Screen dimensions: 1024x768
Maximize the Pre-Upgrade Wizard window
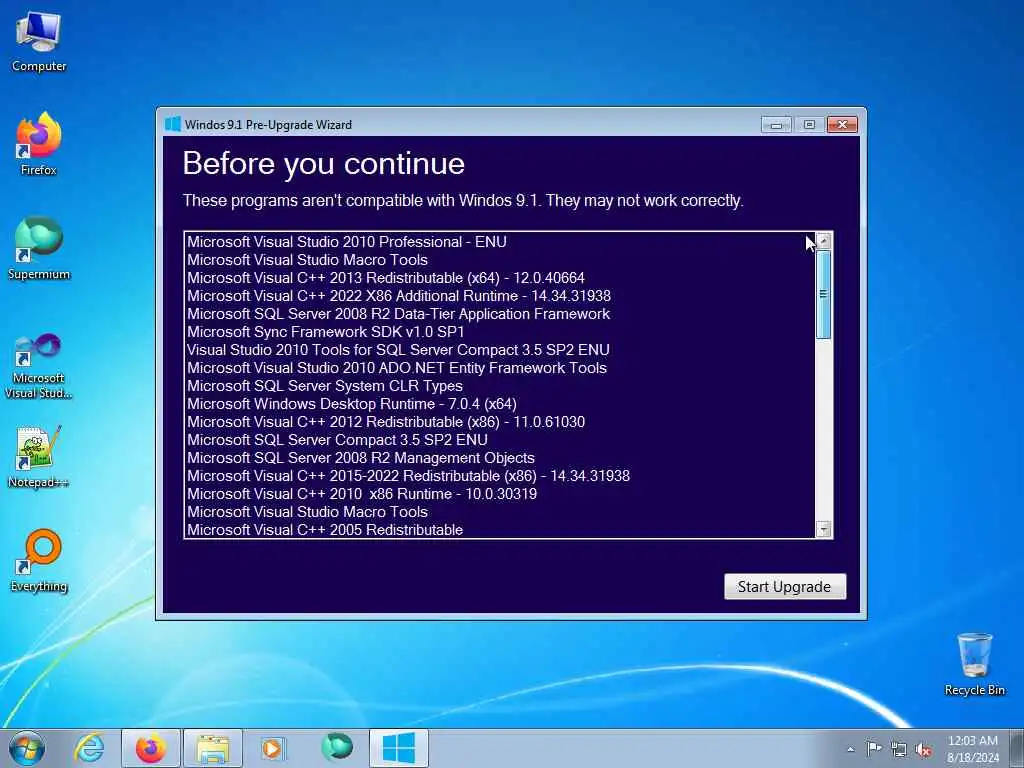[809, 124]
